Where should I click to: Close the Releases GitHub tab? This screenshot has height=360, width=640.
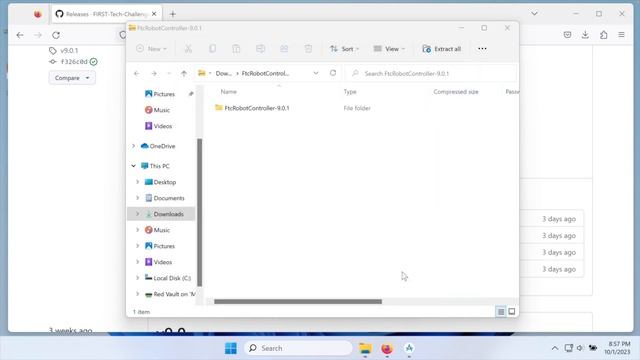click(154, 14)
